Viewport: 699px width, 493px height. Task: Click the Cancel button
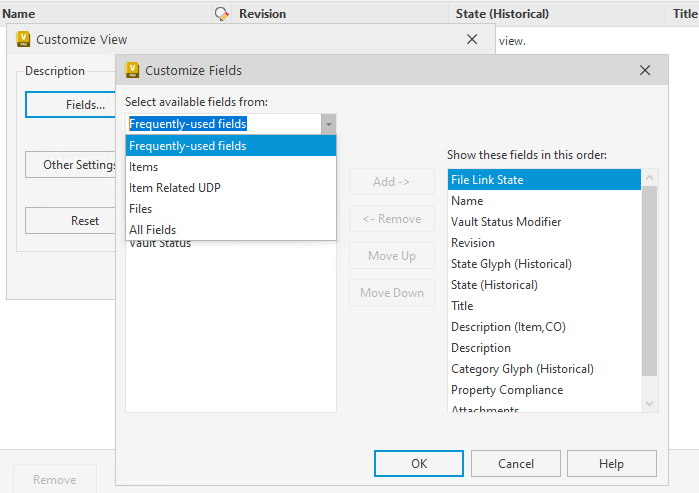point(515,464)
